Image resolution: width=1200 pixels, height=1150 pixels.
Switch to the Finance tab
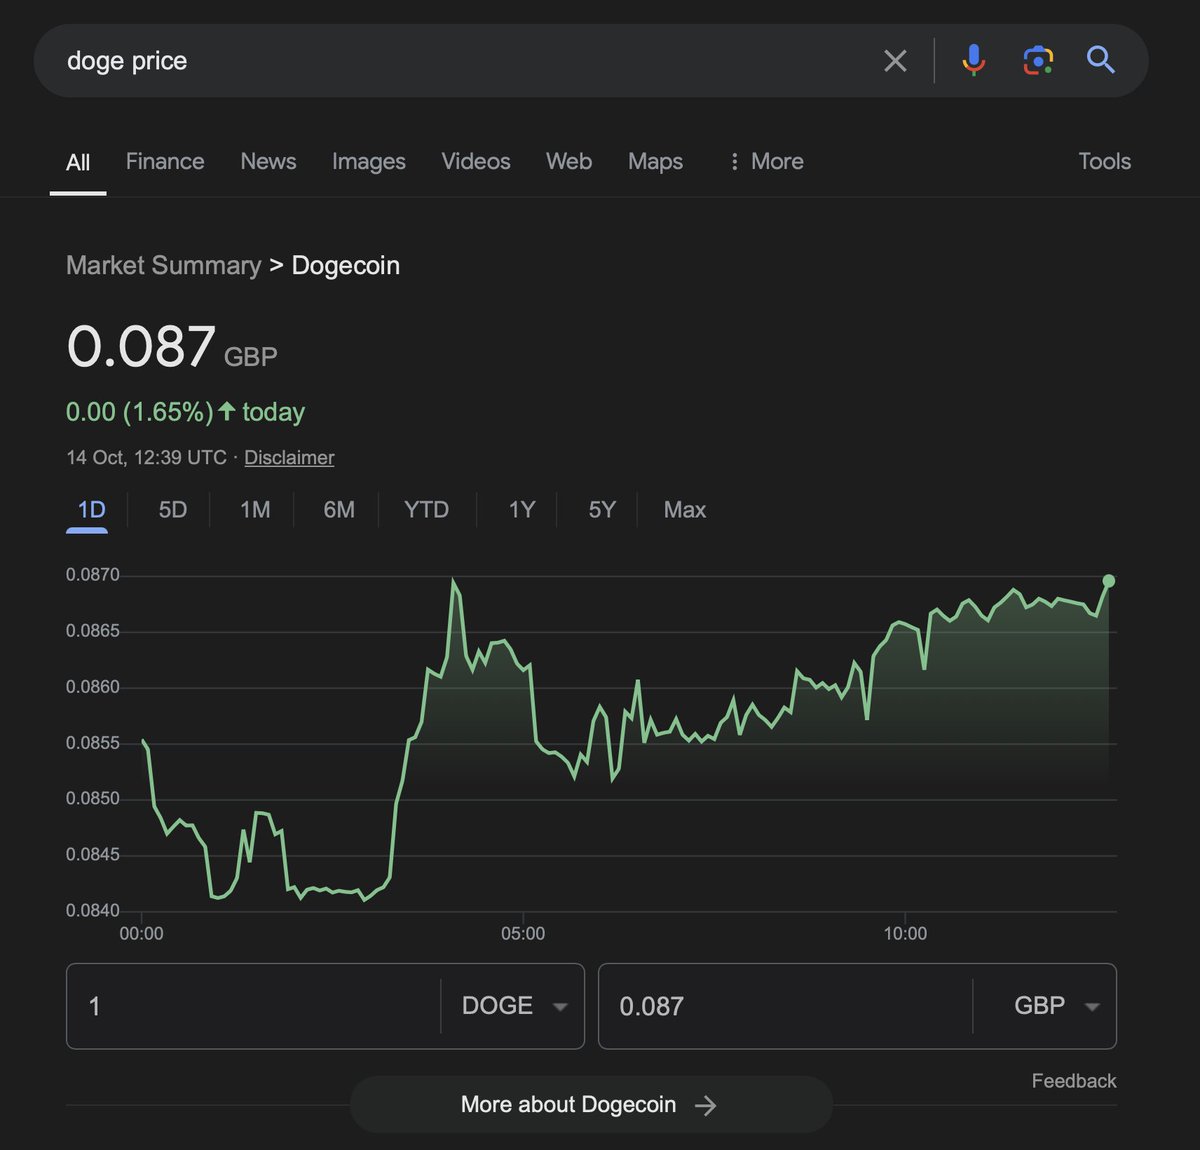pyautogui.click(x=164, y=161)
